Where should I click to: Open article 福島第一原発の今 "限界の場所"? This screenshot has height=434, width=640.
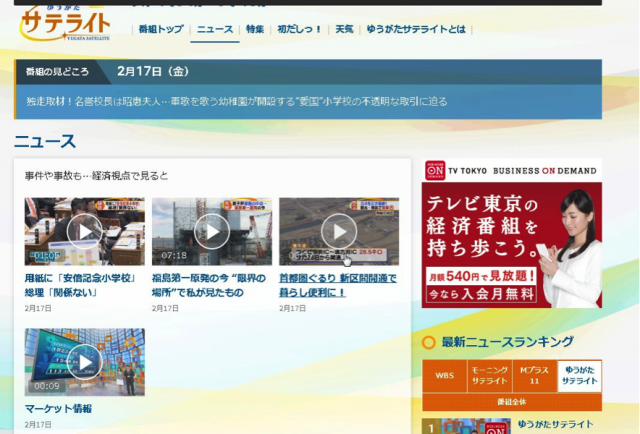coord(209,285)
